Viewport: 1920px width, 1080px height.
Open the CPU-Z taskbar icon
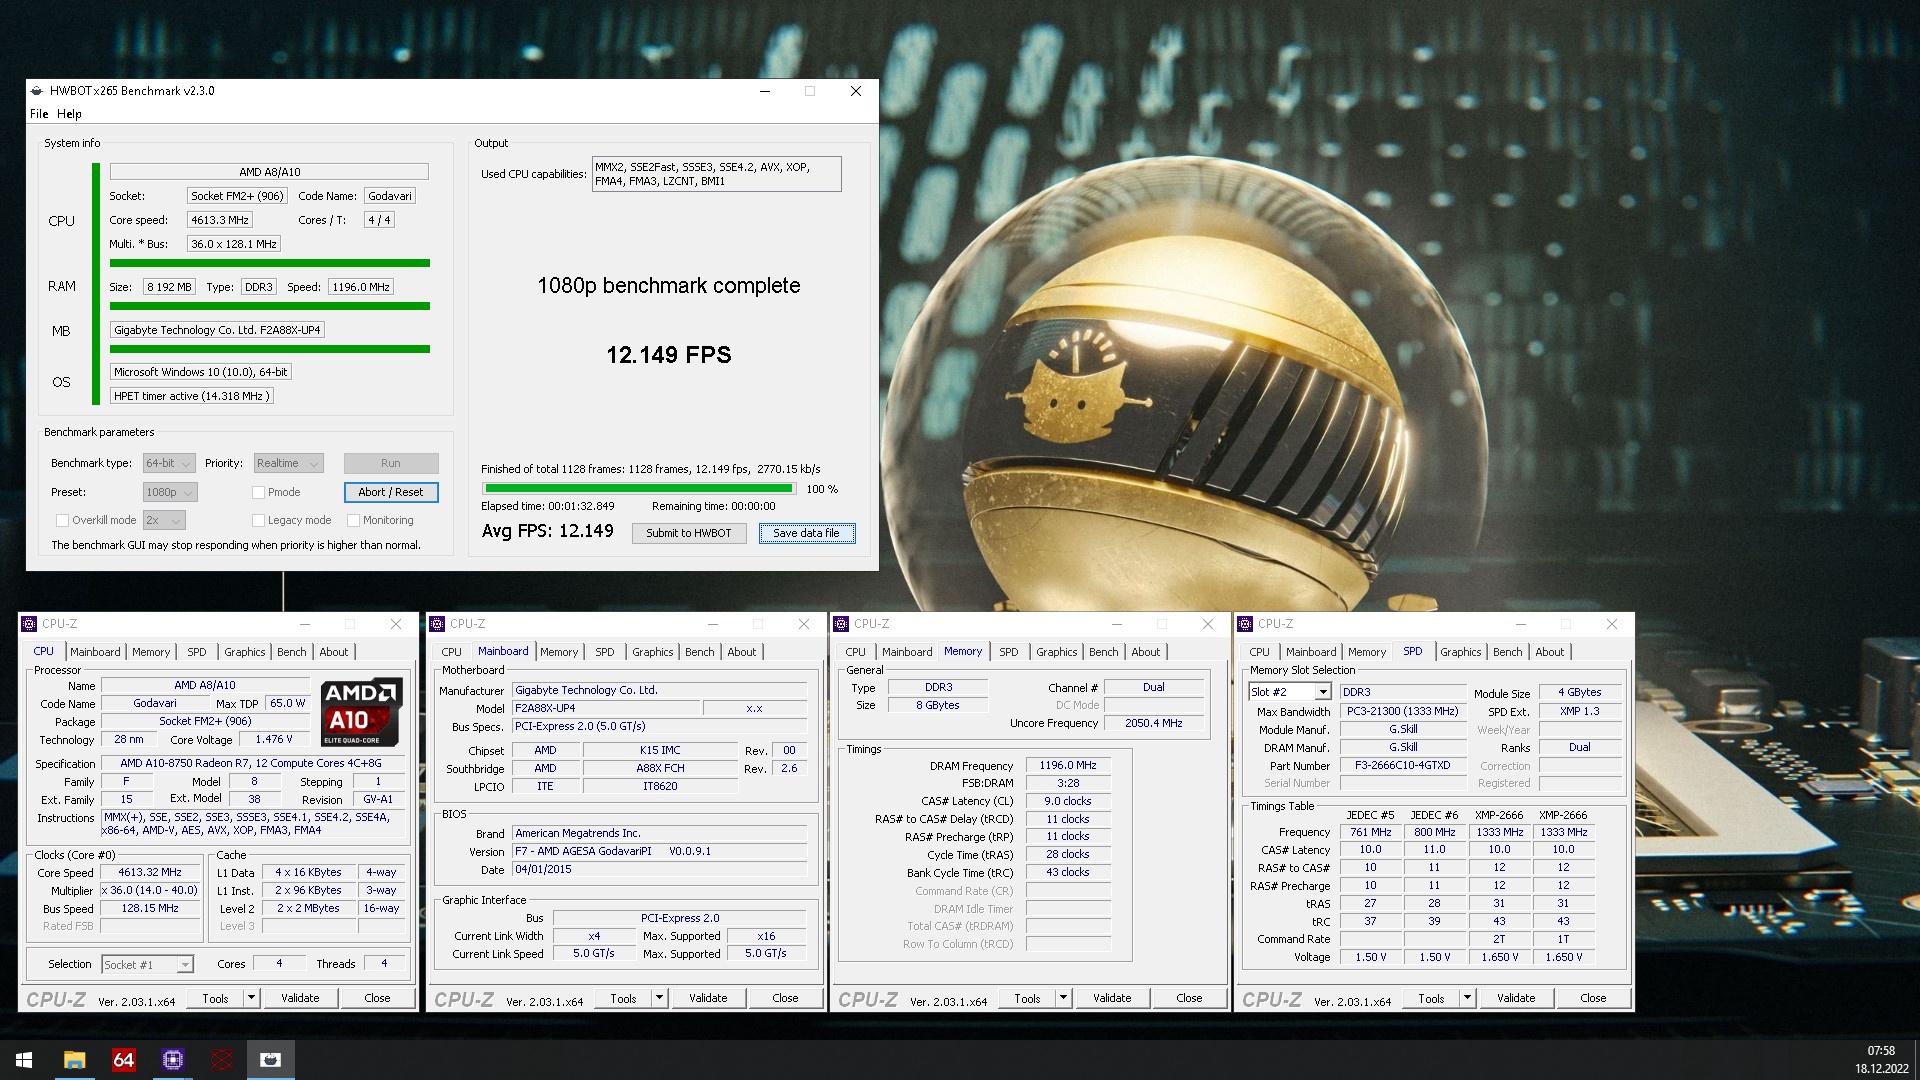pos(172,1059)
